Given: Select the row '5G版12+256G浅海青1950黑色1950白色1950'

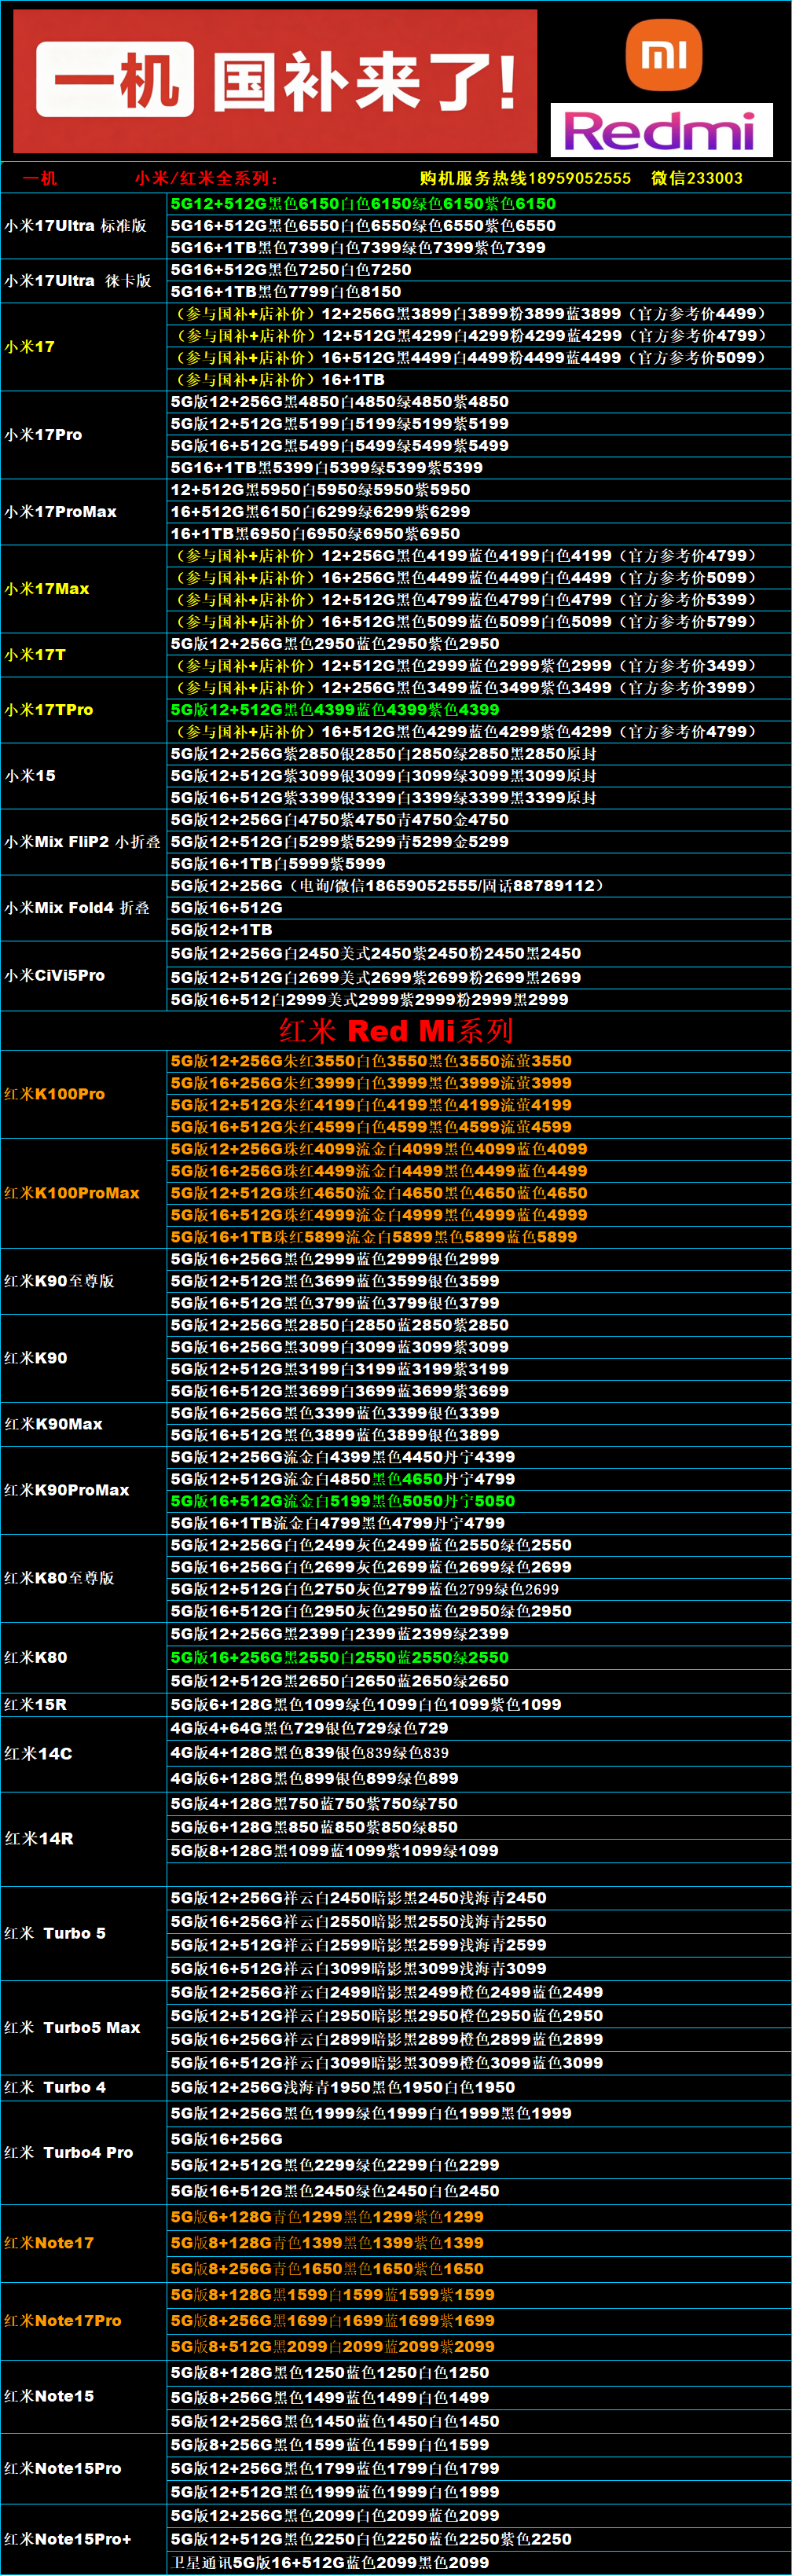Looking at the screenshot, I should point(479,2088).
